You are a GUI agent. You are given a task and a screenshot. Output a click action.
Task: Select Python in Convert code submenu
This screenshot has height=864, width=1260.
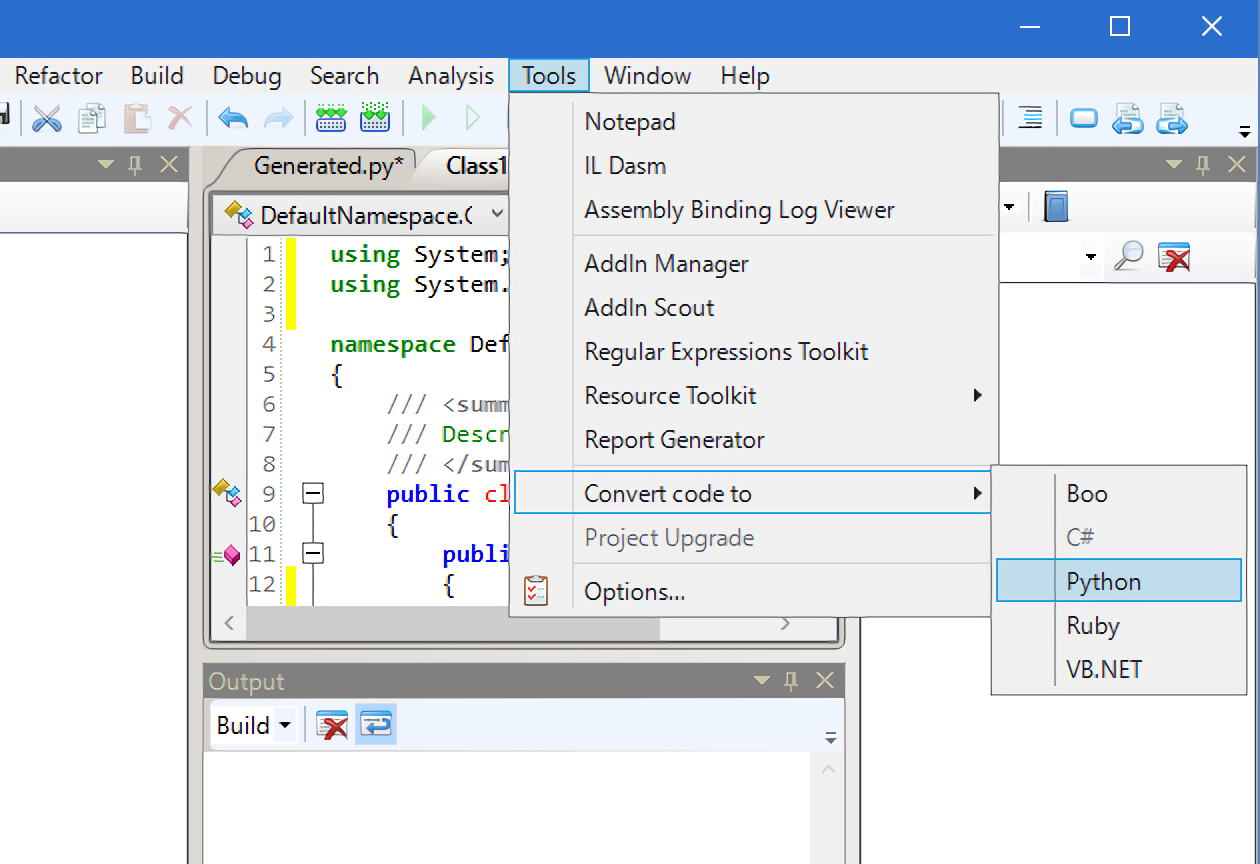tap(1104, 582)
